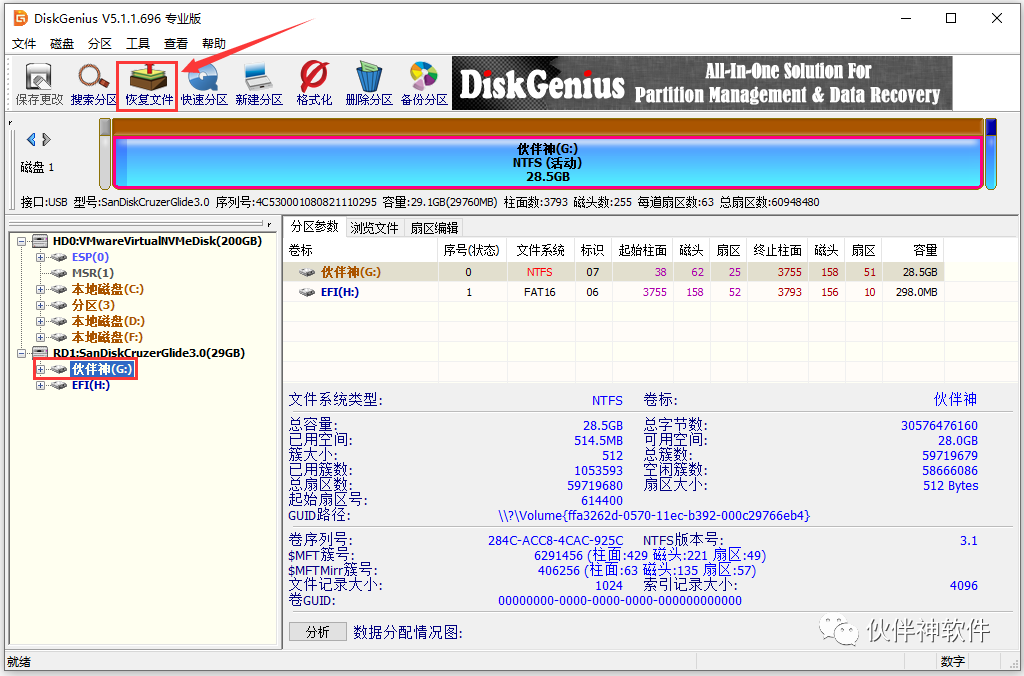Open the 分区 menu
The height and width of the screenshot is (676, 1024).
[100, 44]
